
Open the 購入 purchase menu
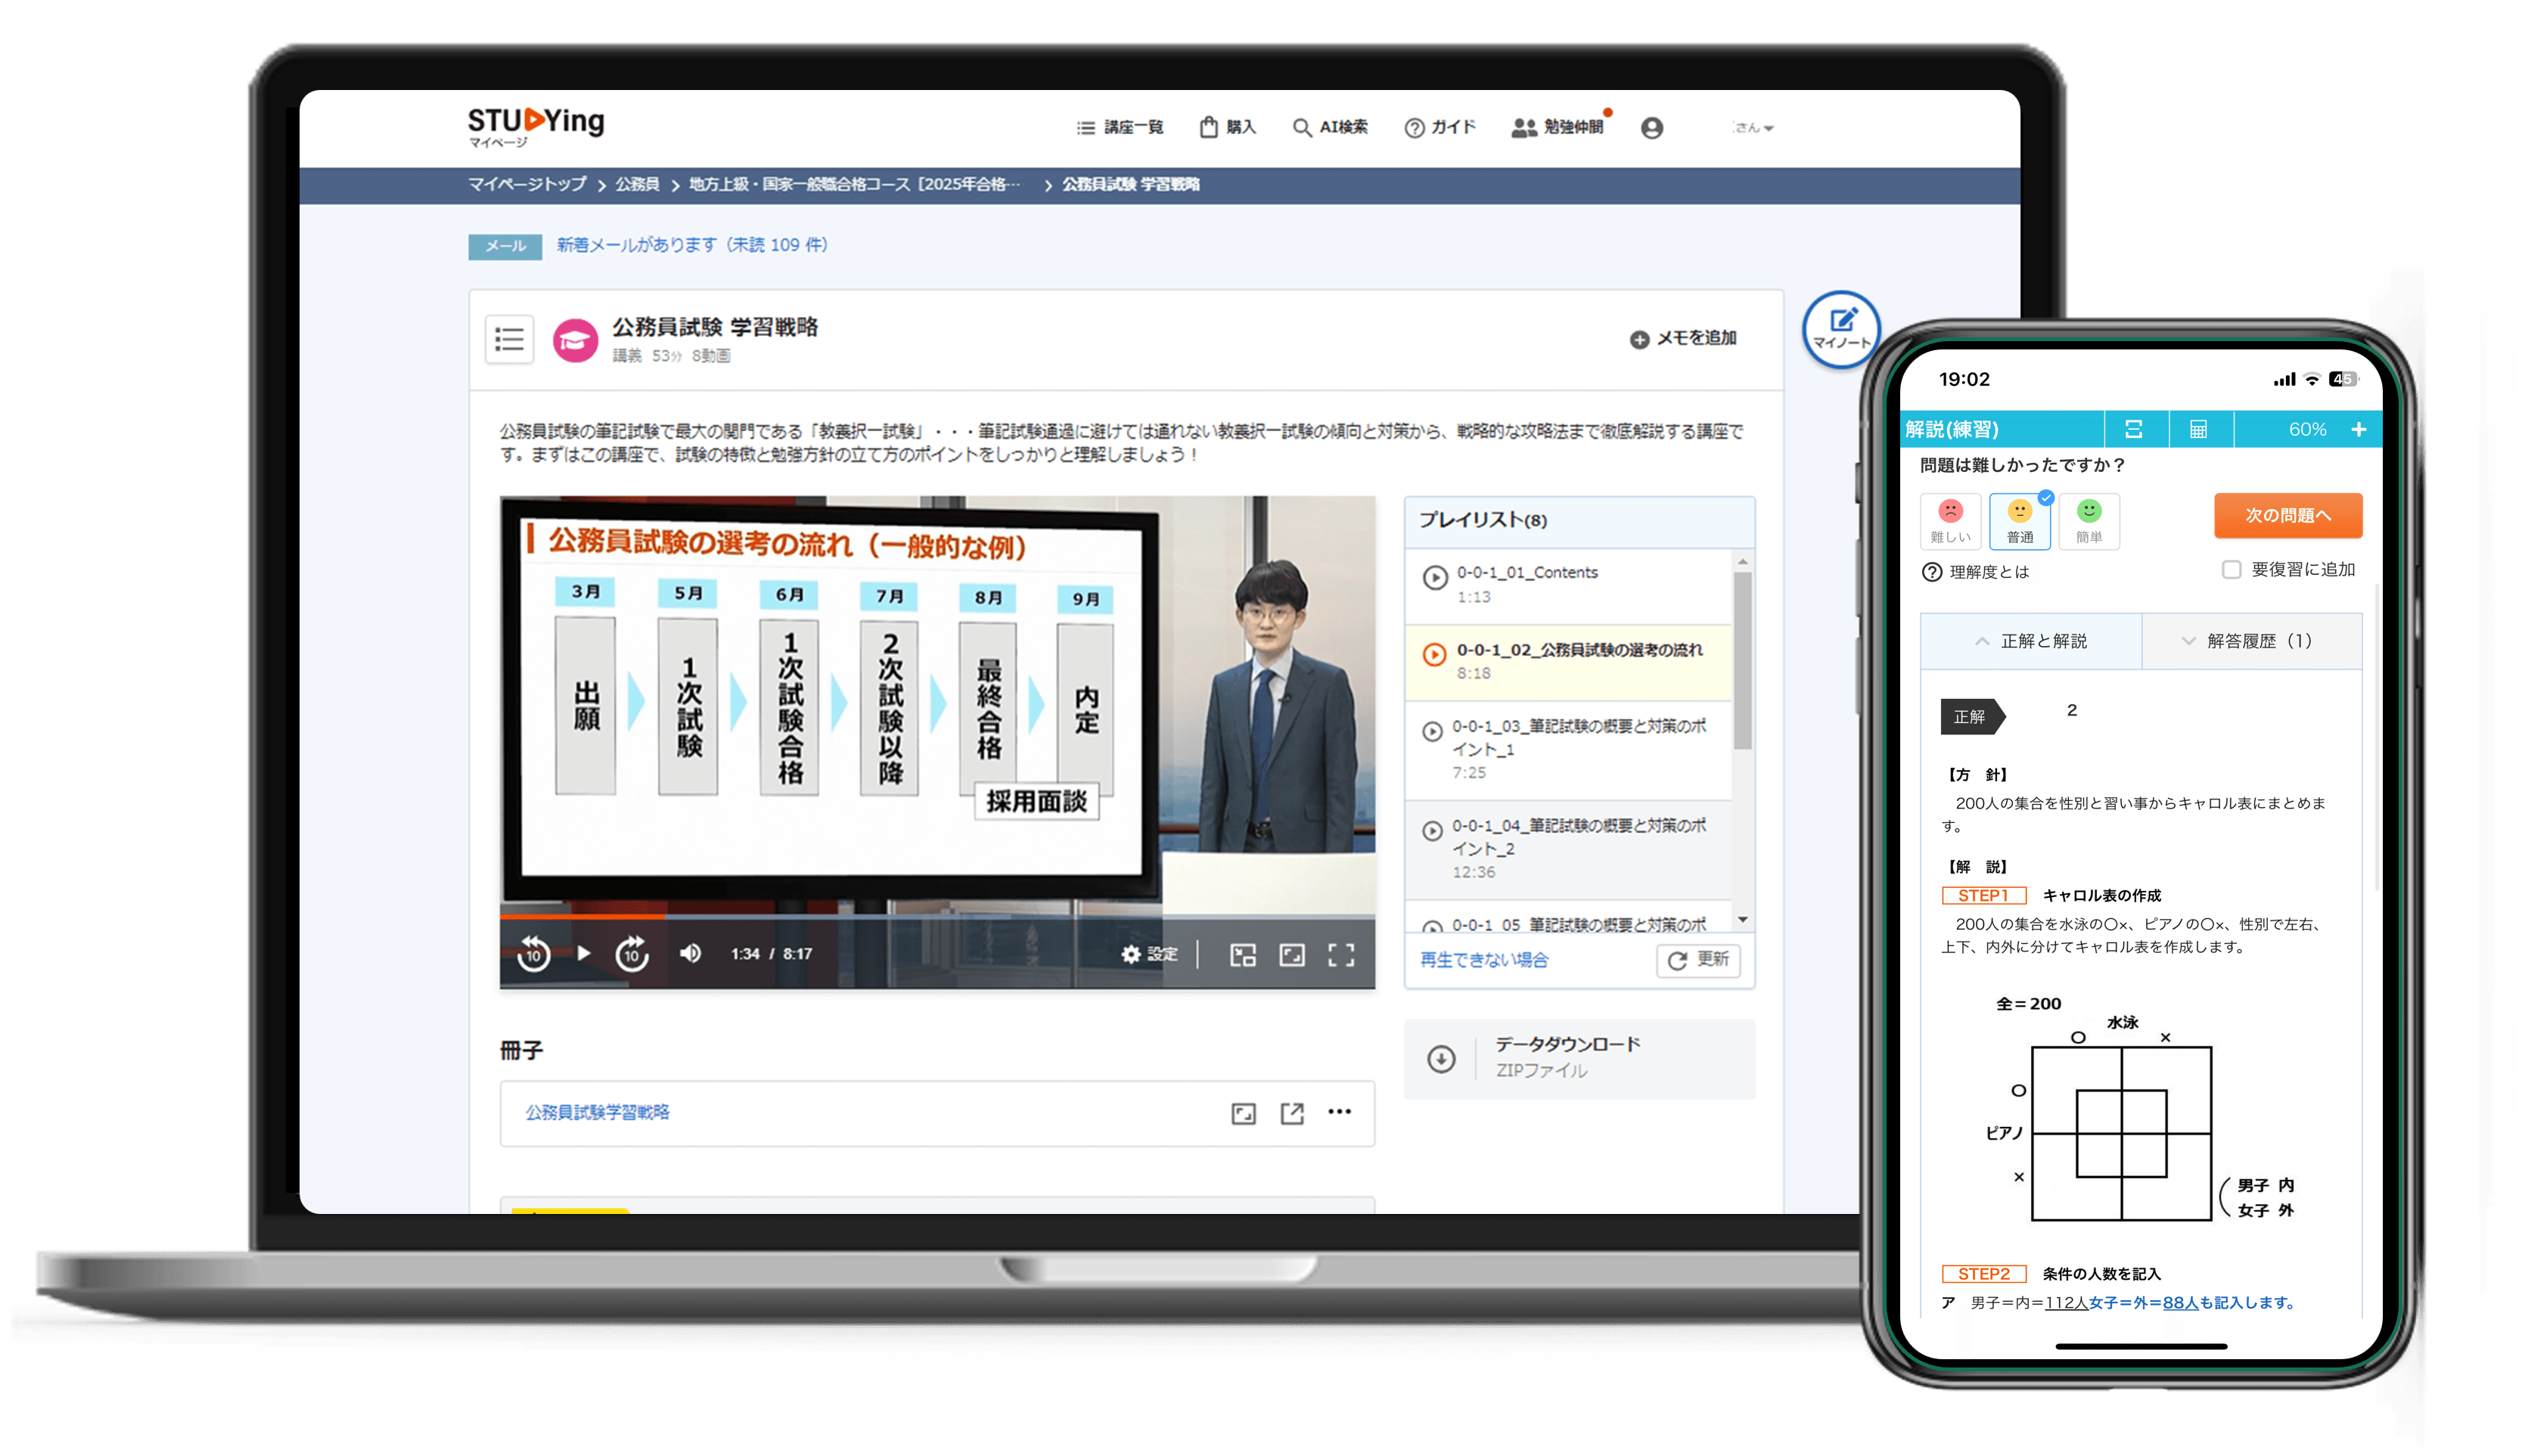click(x=1226, y=127)
